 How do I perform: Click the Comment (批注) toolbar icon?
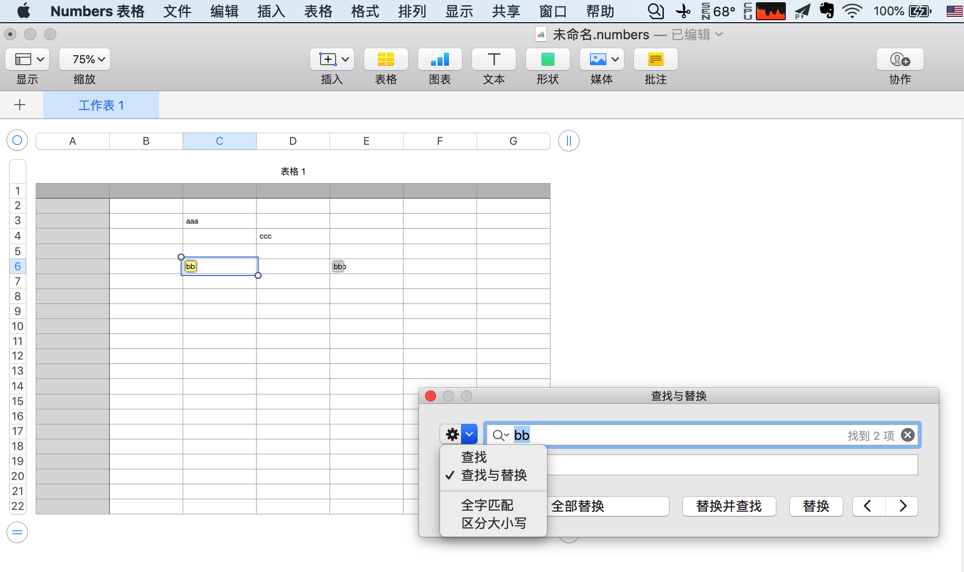click(x=655, y=59)
